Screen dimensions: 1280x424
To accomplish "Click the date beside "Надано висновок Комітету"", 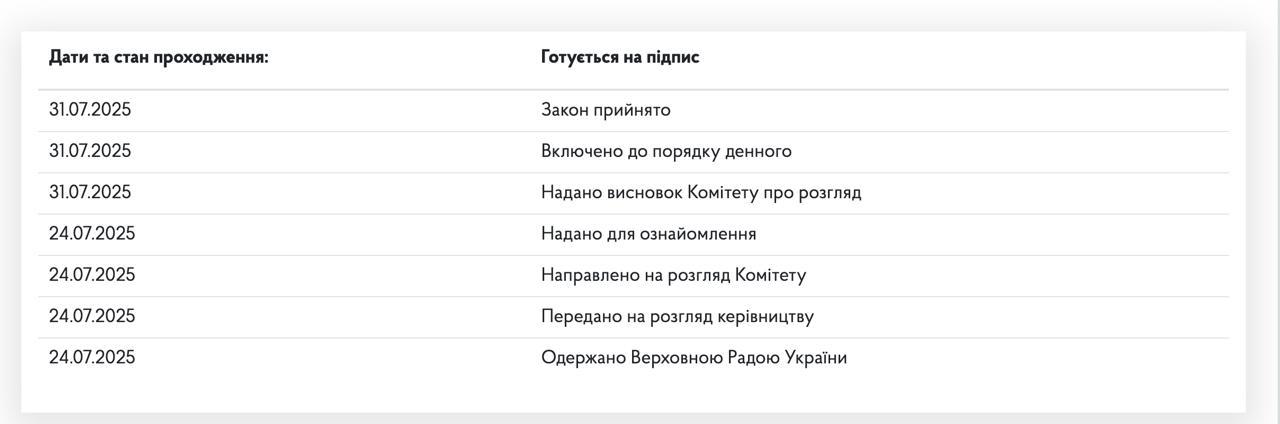I will pyautogui.click(x=90, y=192).
